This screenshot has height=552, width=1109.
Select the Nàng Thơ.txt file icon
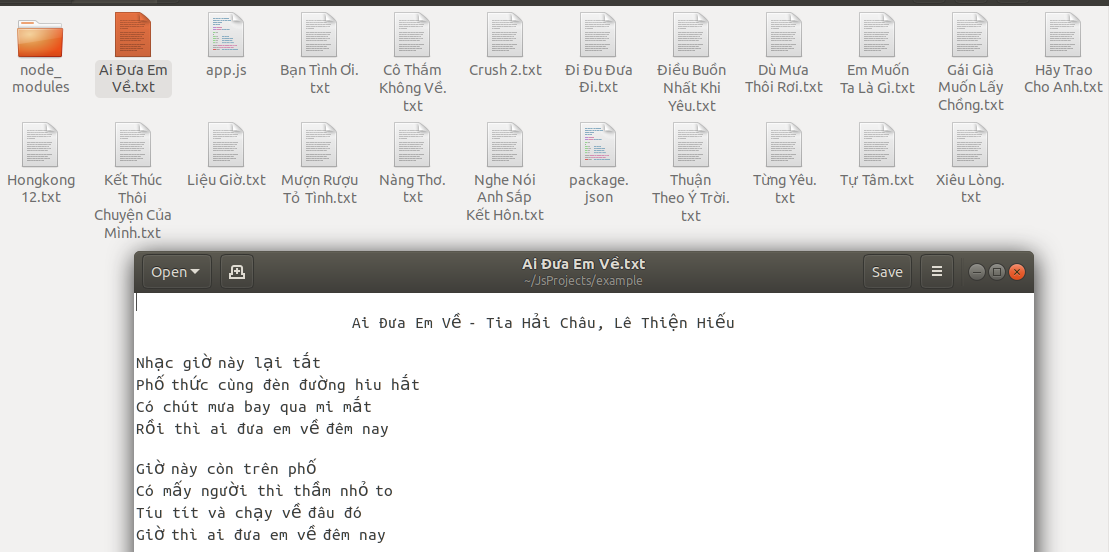coord(412,145)
